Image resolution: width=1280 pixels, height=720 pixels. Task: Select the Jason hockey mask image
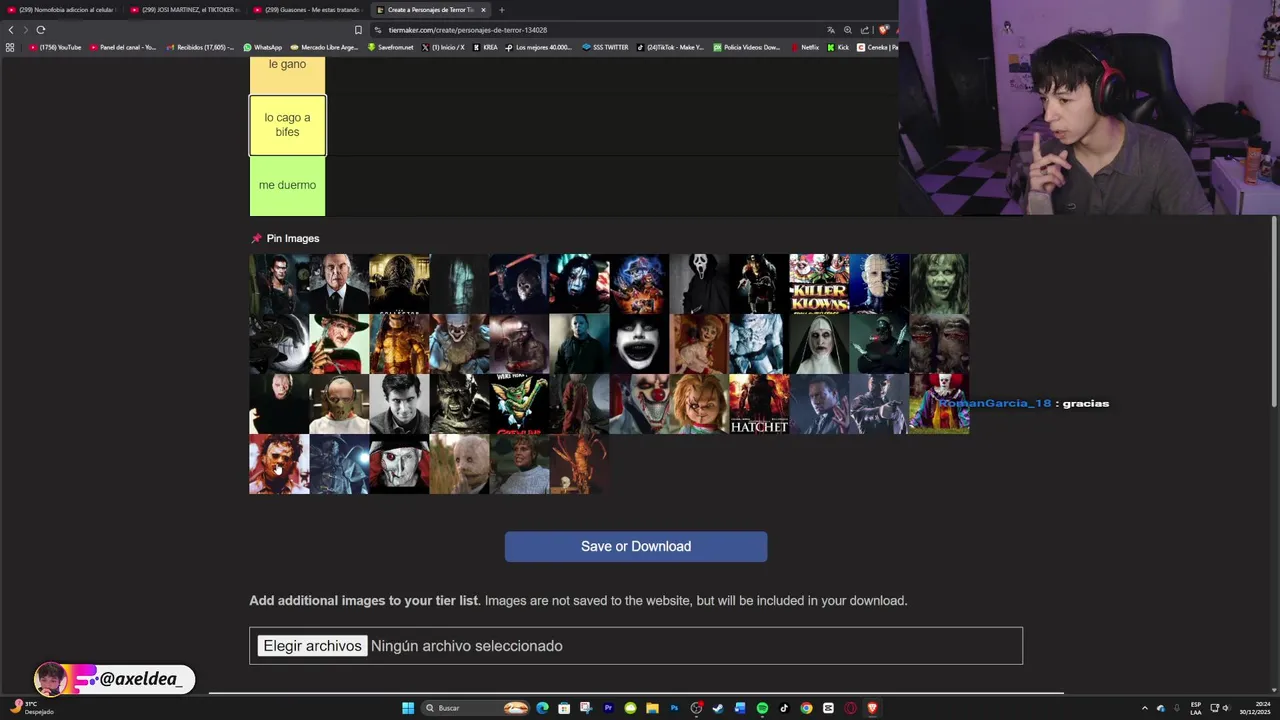point(519,284)
